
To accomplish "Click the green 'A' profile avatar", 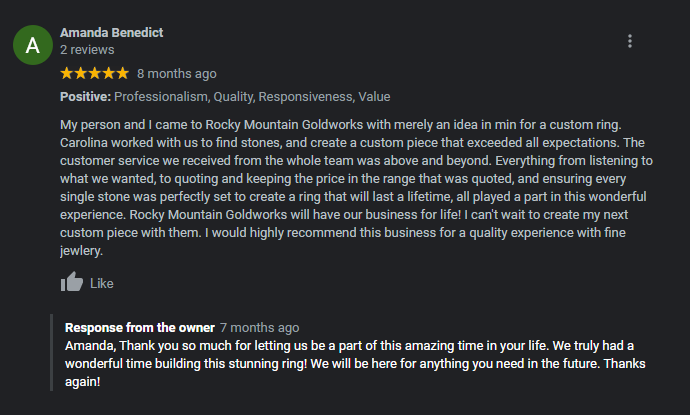I will coord(33,45).
